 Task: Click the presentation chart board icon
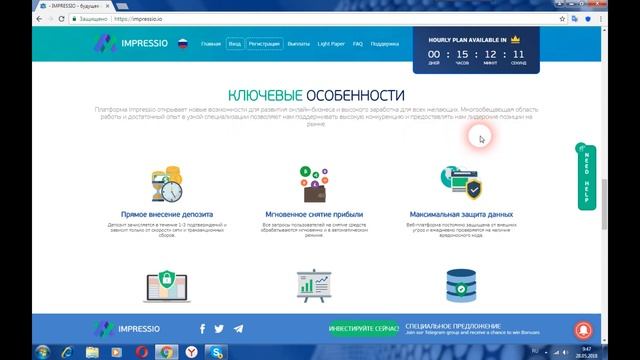click(x=314, y=286)
